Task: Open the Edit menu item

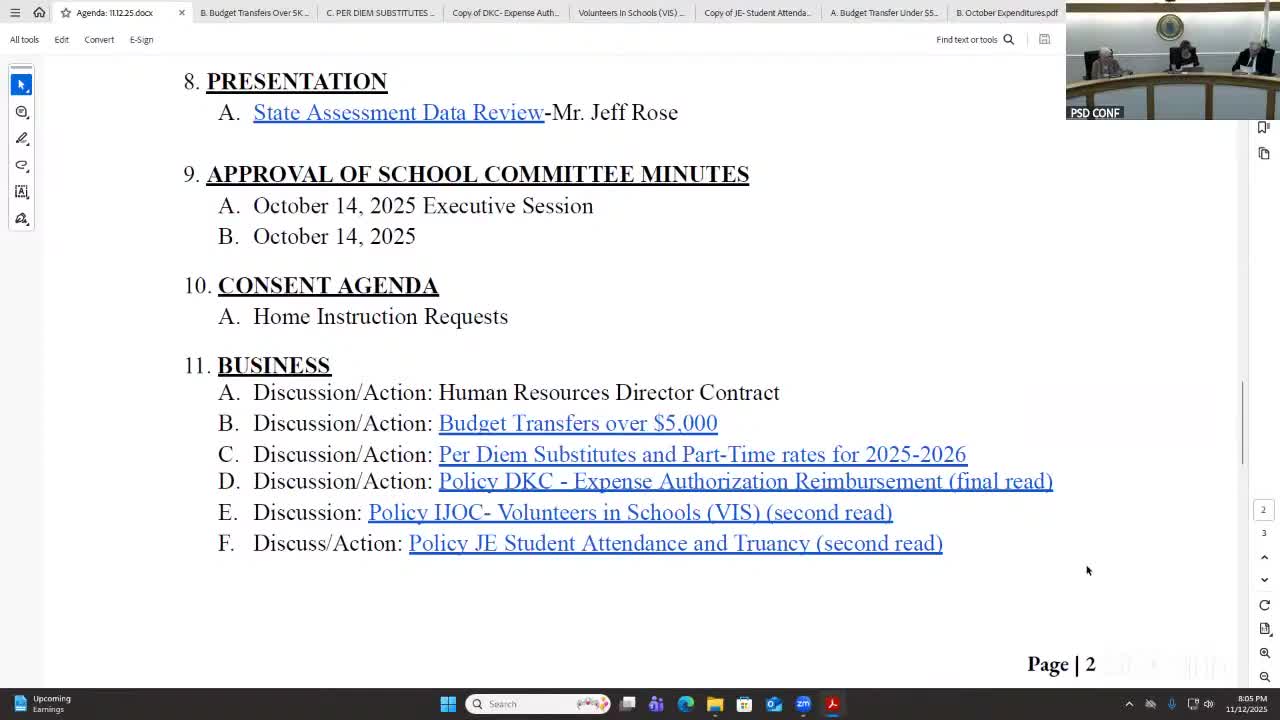Action: pyautogui.click(x=61, y=39)
